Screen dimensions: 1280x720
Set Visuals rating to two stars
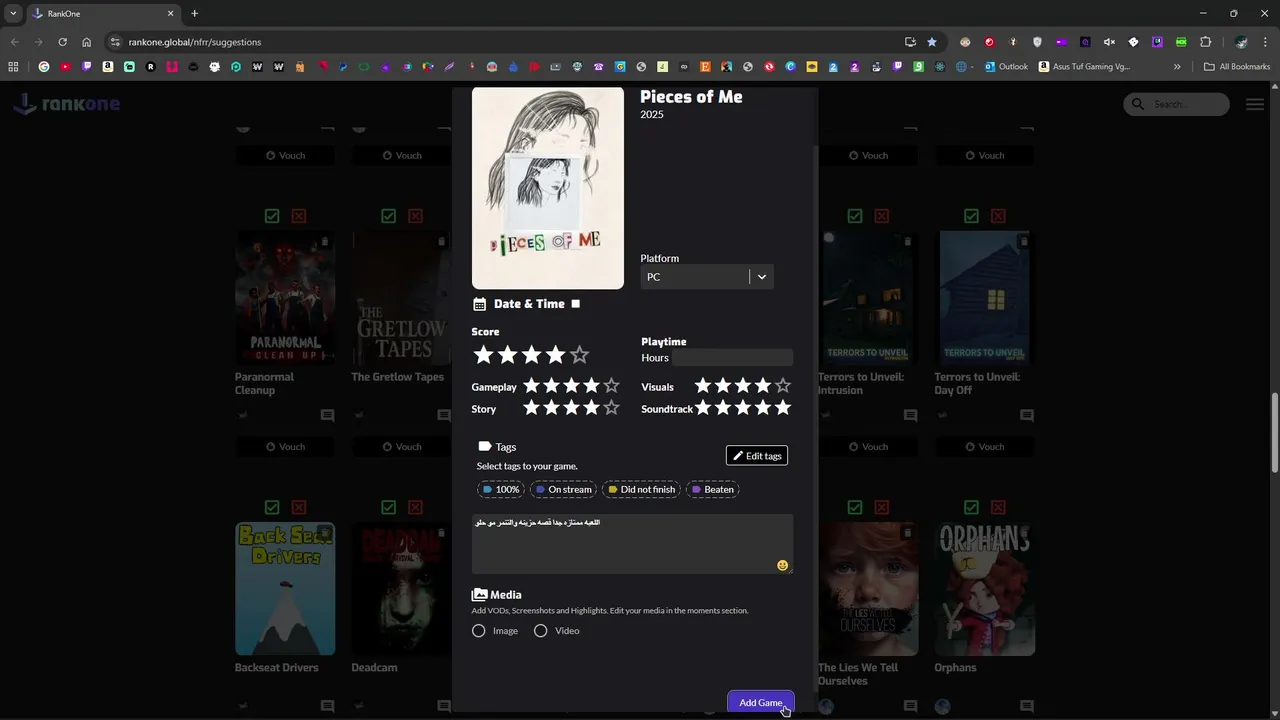(x=723, y=386)
